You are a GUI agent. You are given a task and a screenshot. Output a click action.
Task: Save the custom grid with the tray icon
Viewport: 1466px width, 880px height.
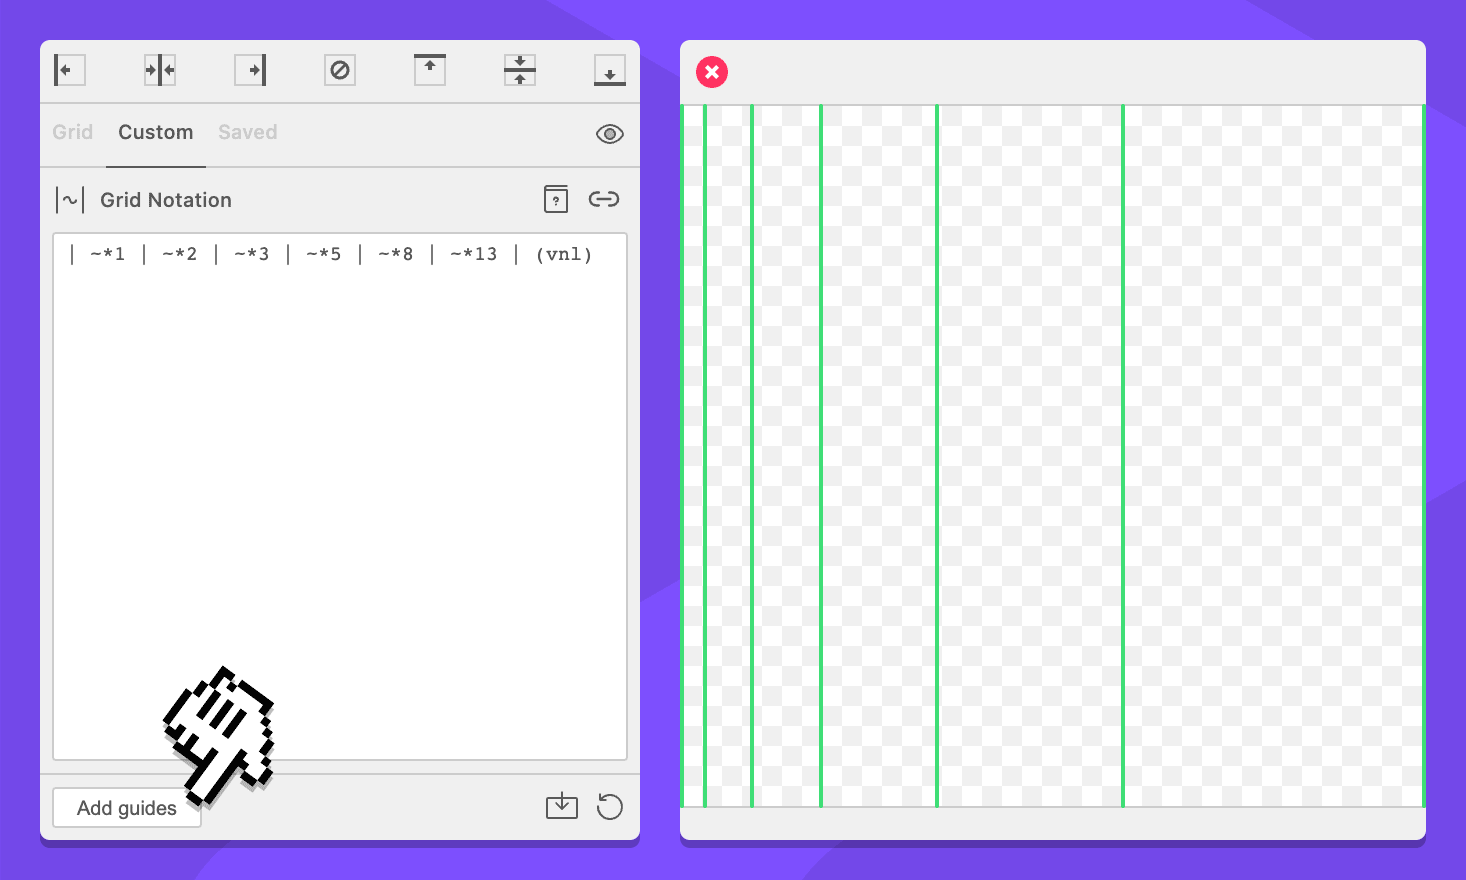tap(562, 806)
